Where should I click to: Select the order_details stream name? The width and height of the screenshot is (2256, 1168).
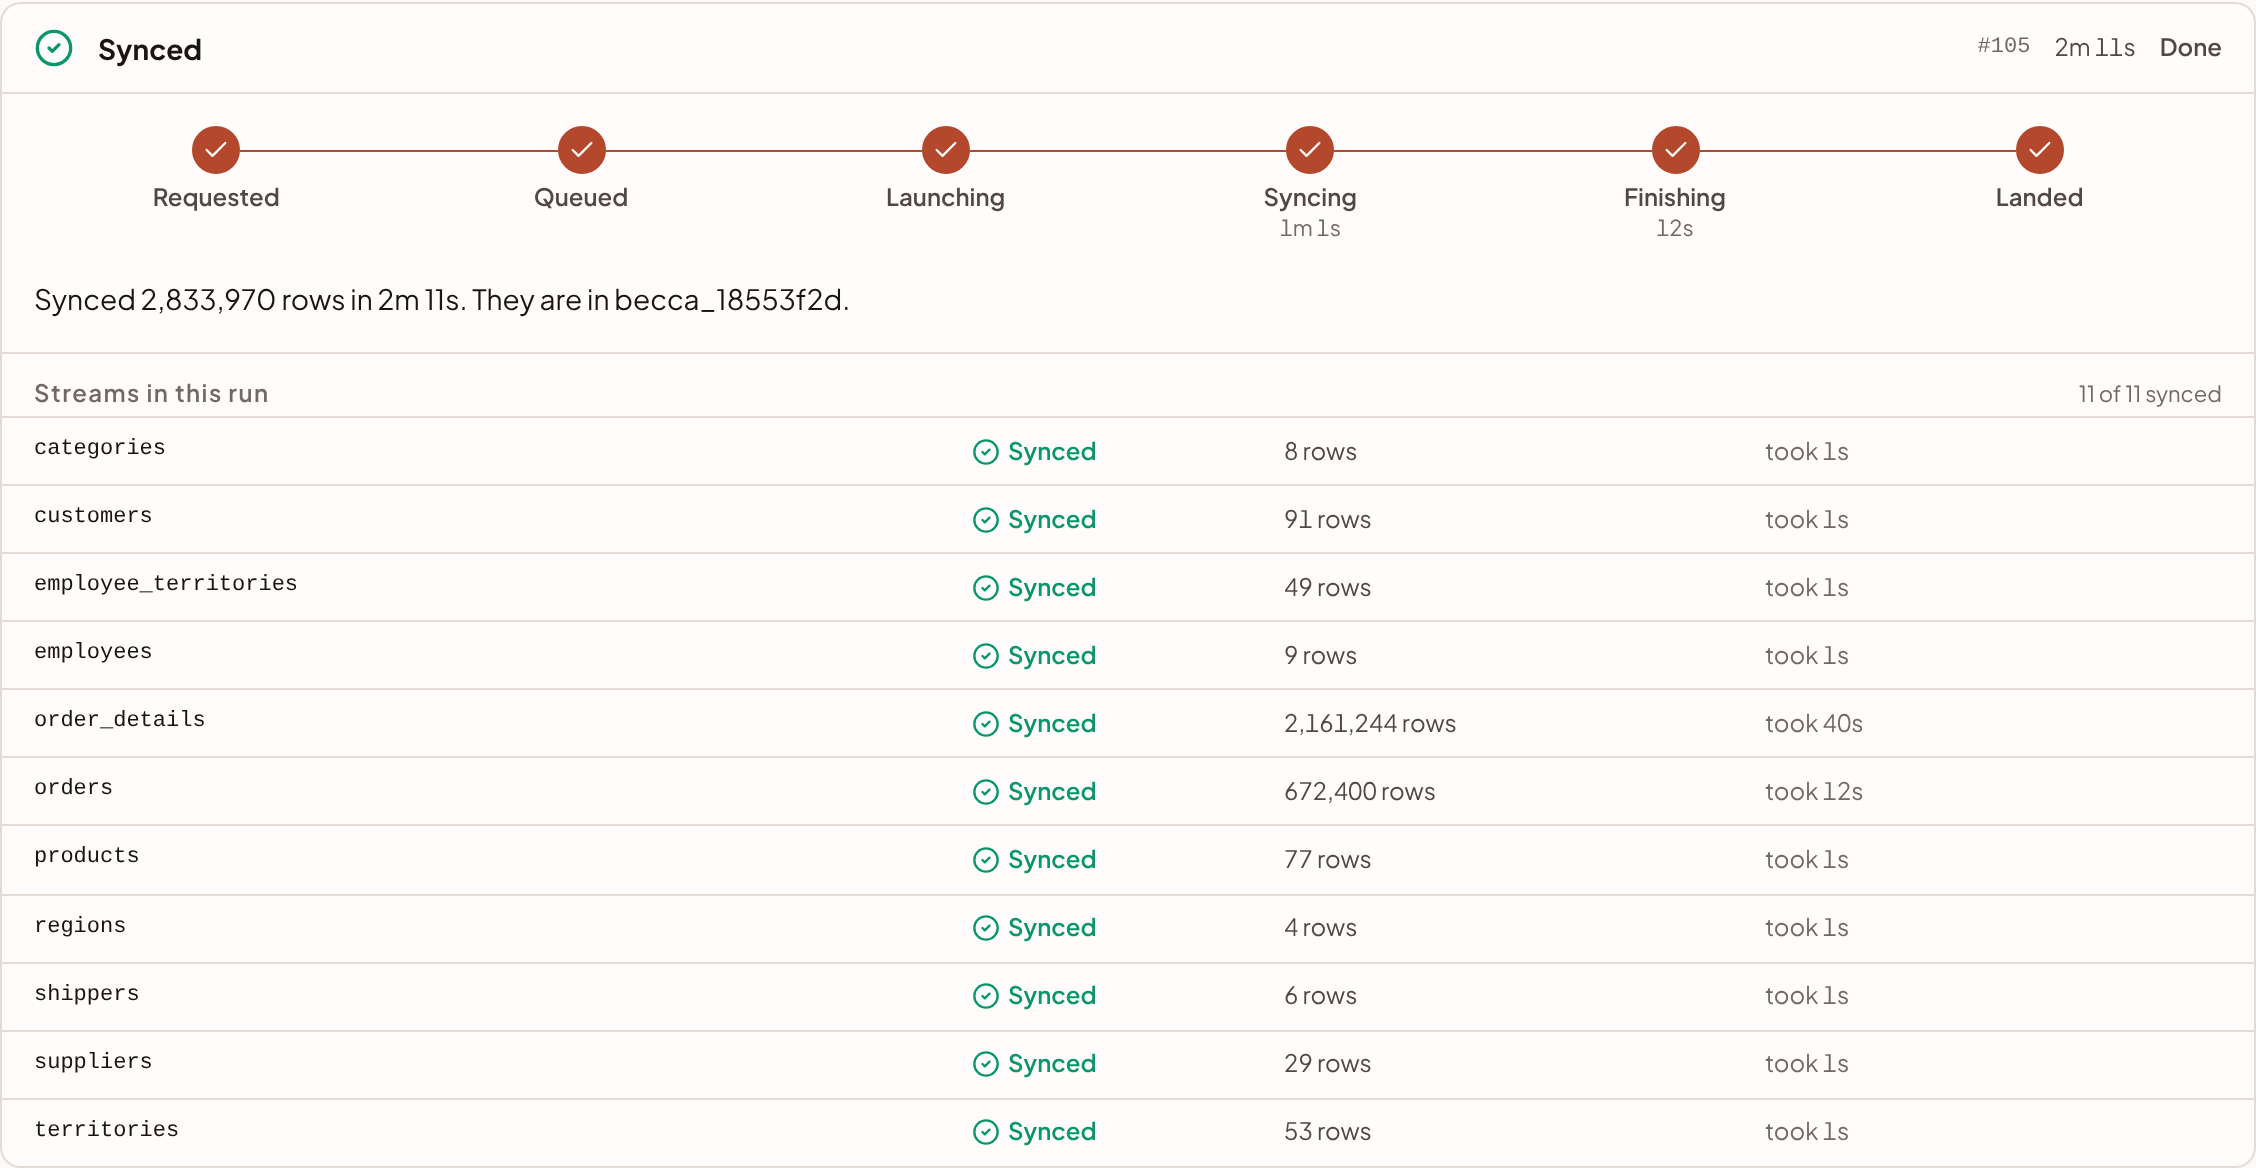tap(120, 720)
